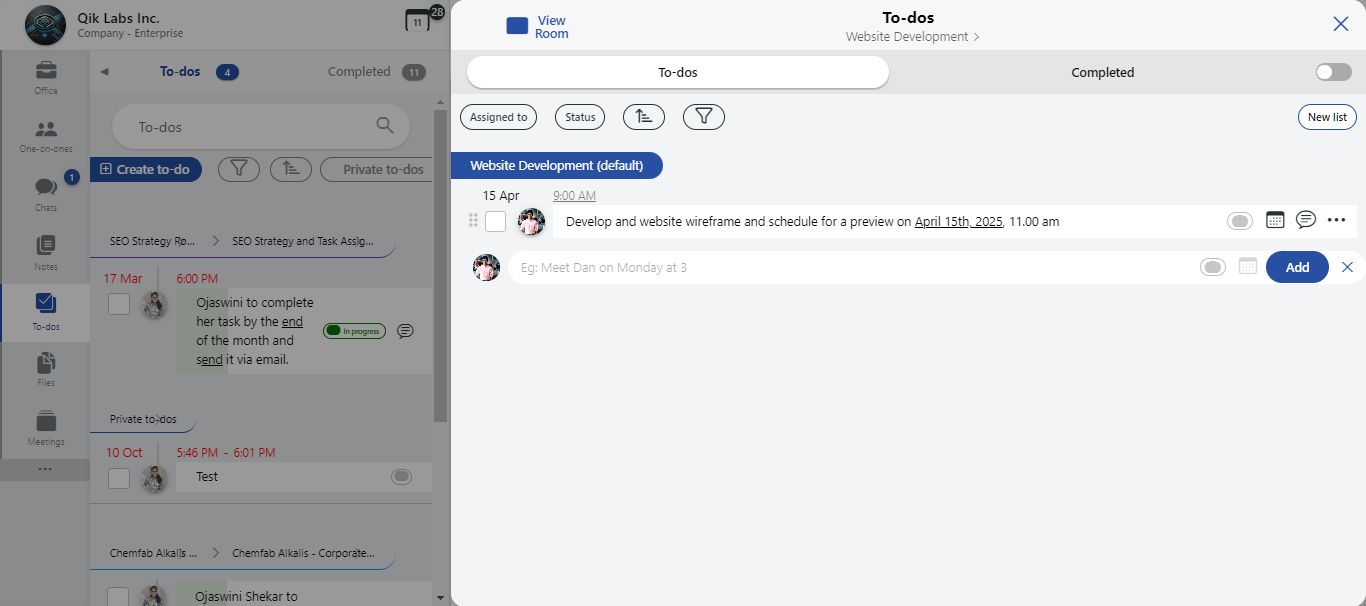
Task: Open the Chats panel in the sidebar
Action: point(45,193)
